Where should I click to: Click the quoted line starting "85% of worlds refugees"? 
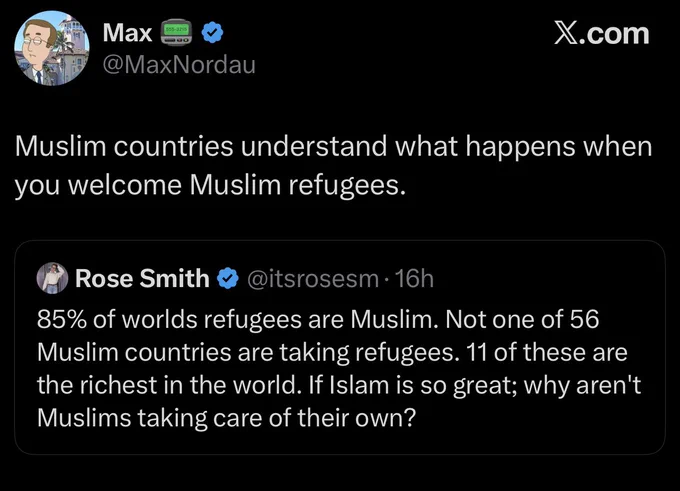[x=318, y=320]
